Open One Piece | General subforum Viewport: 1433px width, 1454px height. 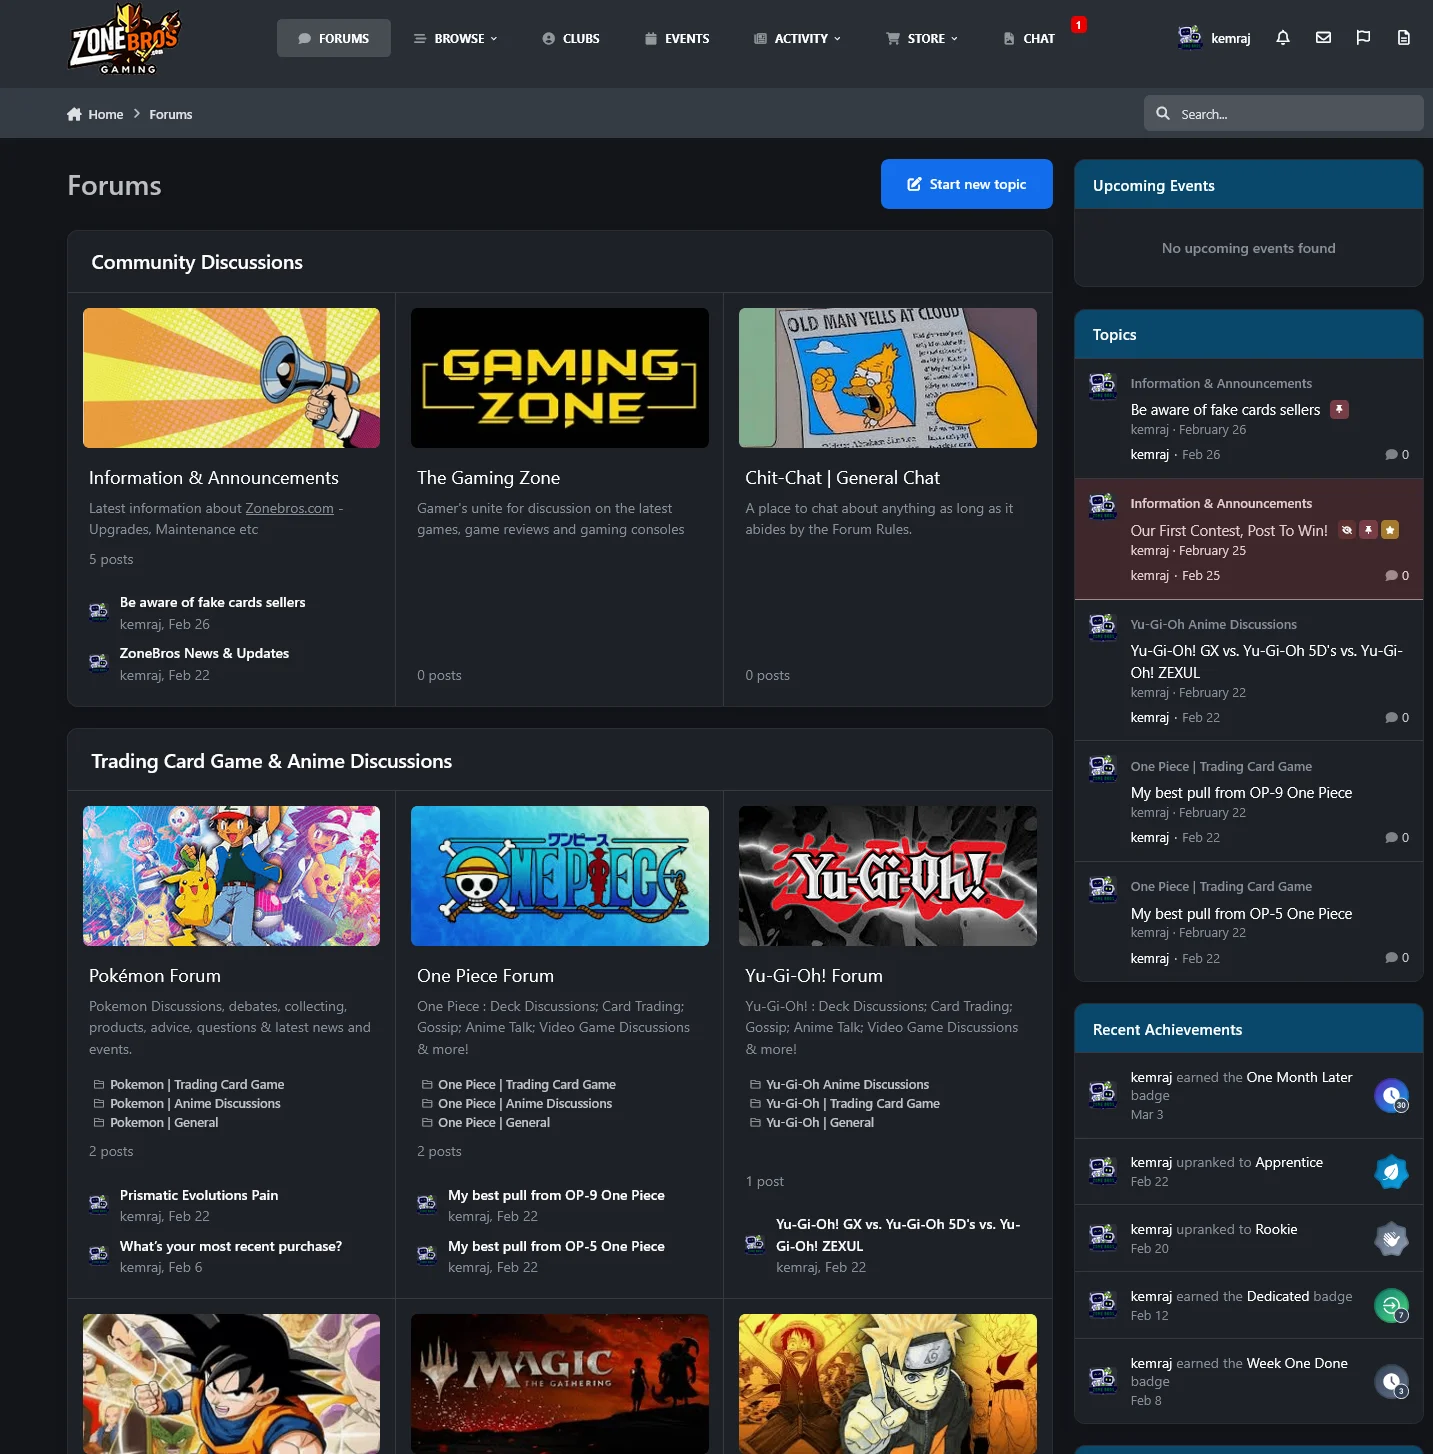click(x=494, y=1123)
